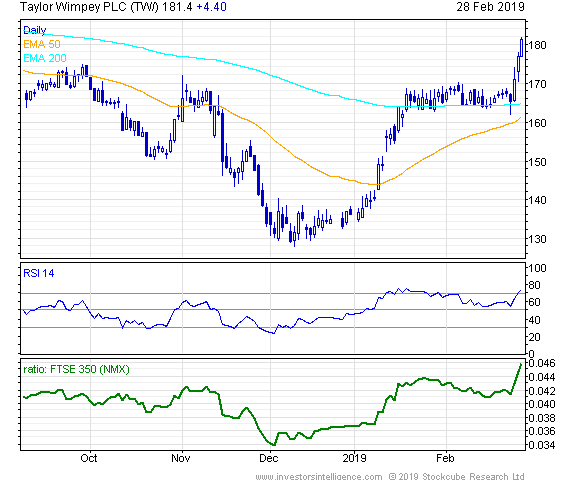
Task: Click the latest candlestick near 180
Action: coord(521,47)
